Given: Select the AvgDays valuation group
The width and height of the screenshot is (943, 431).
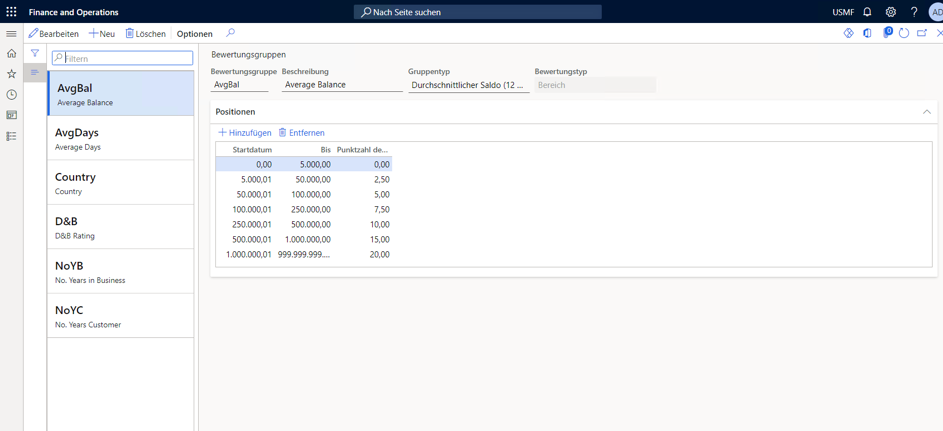Looking at the screenshot, I should pyautogui.click(x=121, y=138).
